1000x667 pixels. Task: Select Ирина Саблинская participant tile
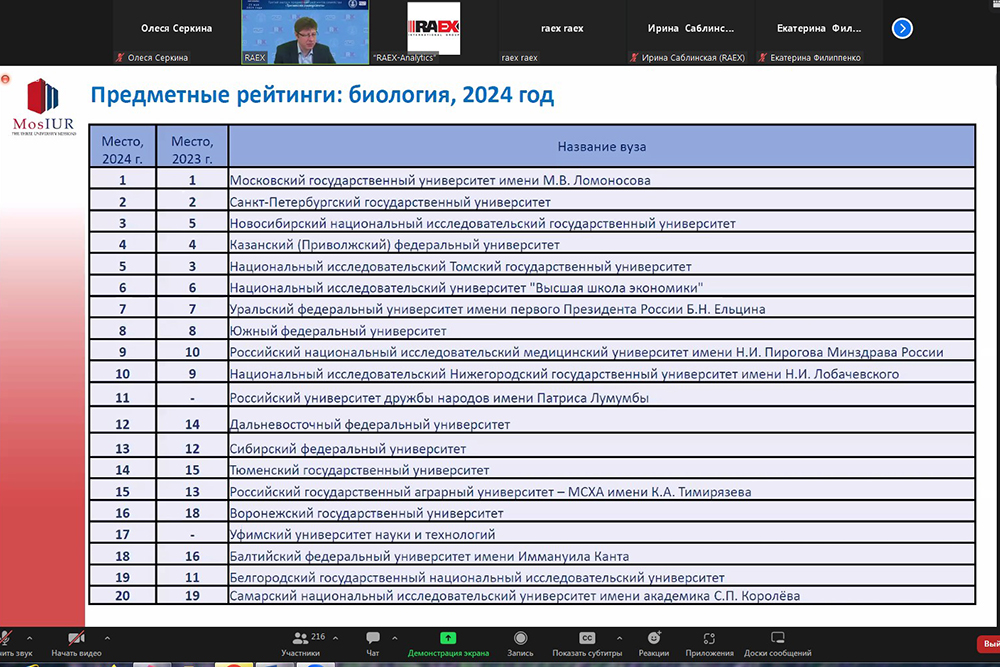pyautogui.click(x=688, y=30)
